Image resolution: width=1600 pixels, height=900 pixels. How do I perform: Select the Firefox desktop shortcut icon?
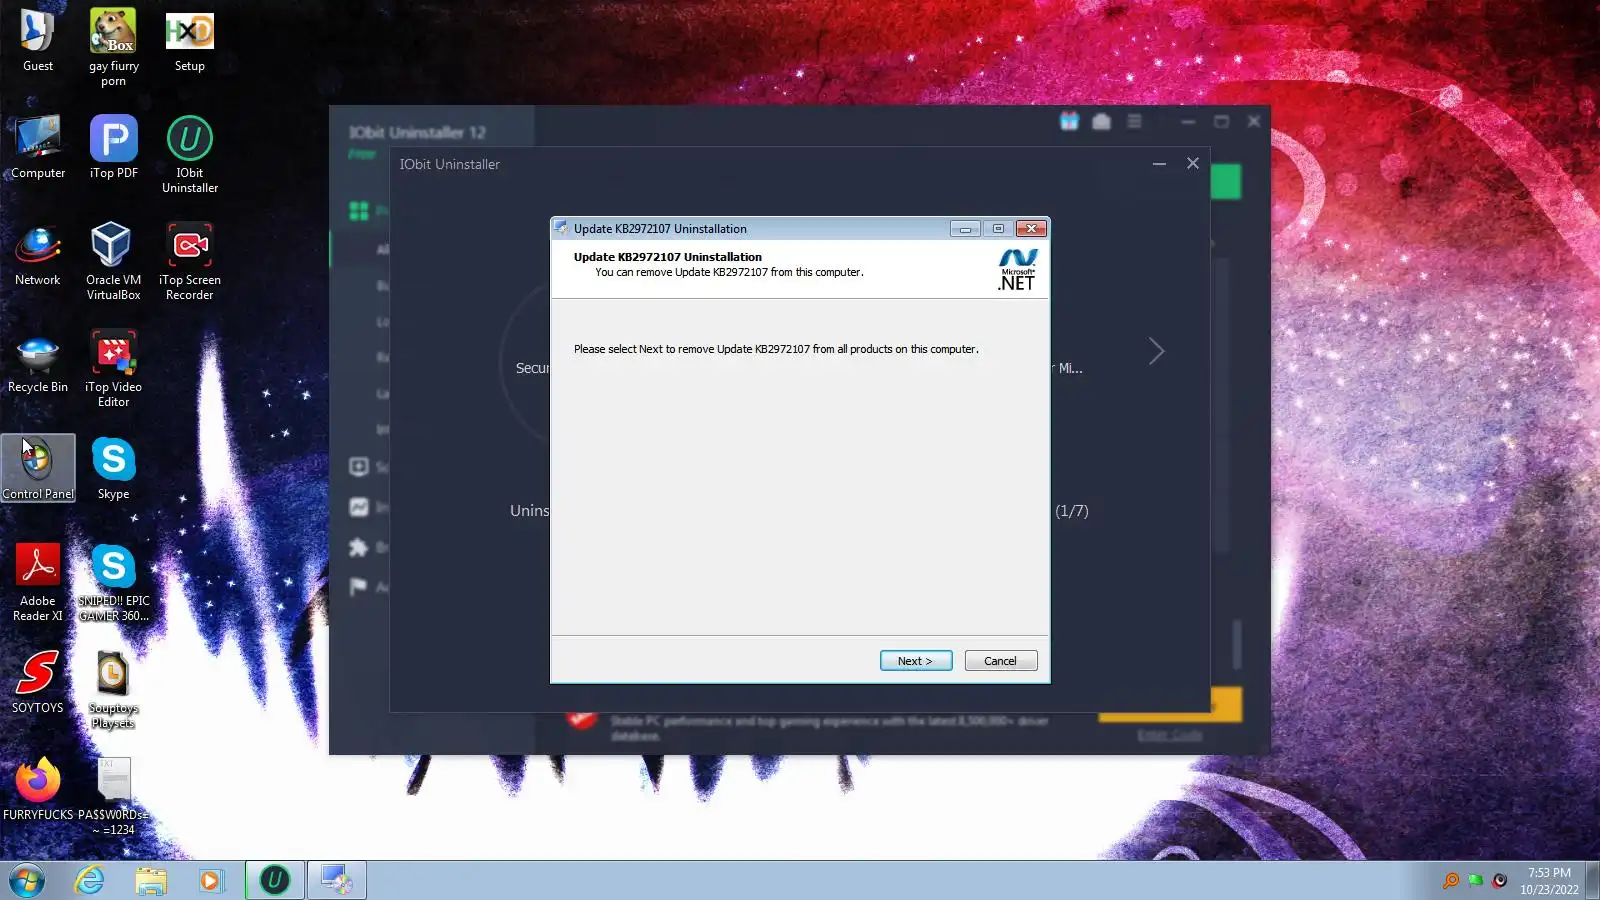coord(38,790)
